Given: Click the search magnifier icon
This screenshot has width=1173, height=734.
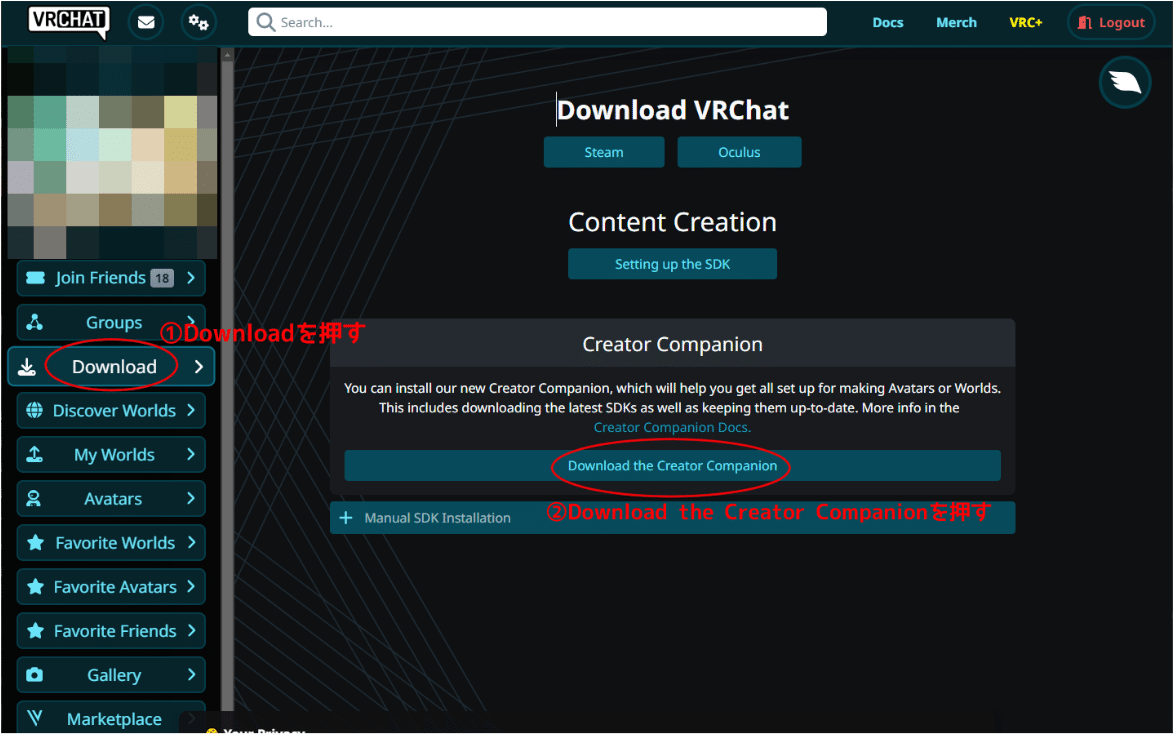Looking at the screenshot, I should tap(266, 22).
